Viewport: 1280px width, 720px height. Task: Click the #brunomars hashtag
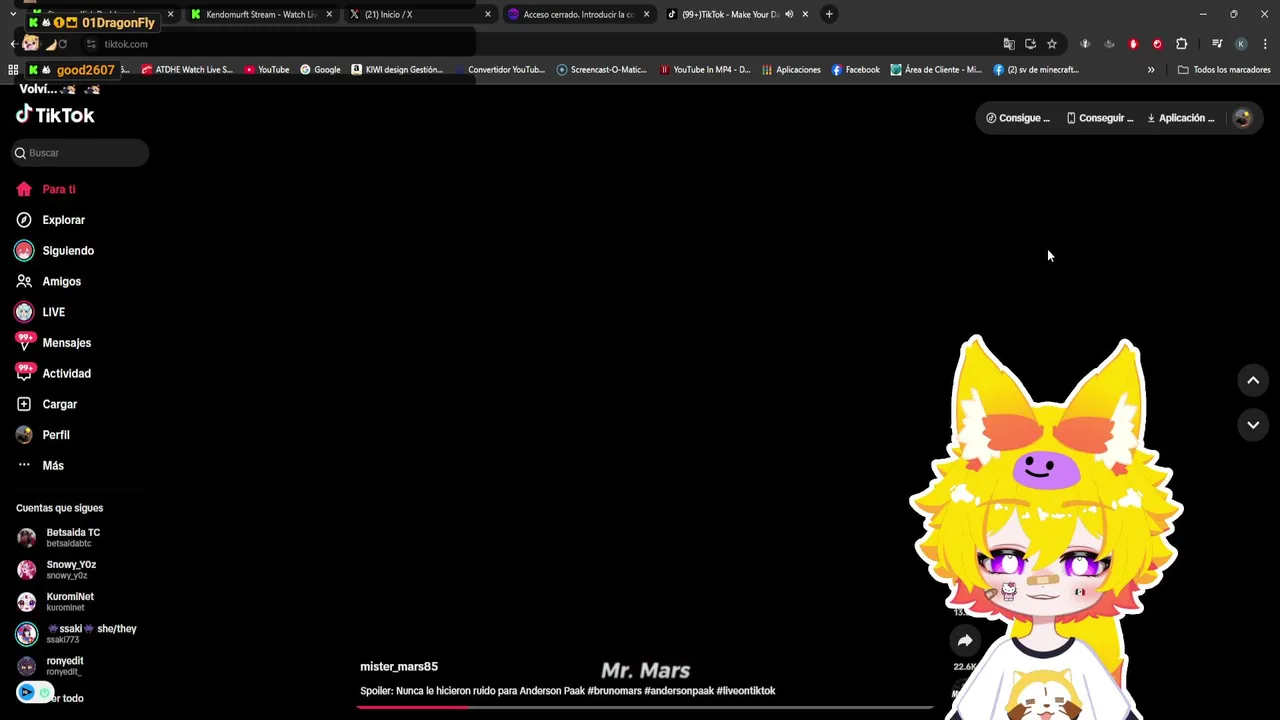click(x=615, y=691)
